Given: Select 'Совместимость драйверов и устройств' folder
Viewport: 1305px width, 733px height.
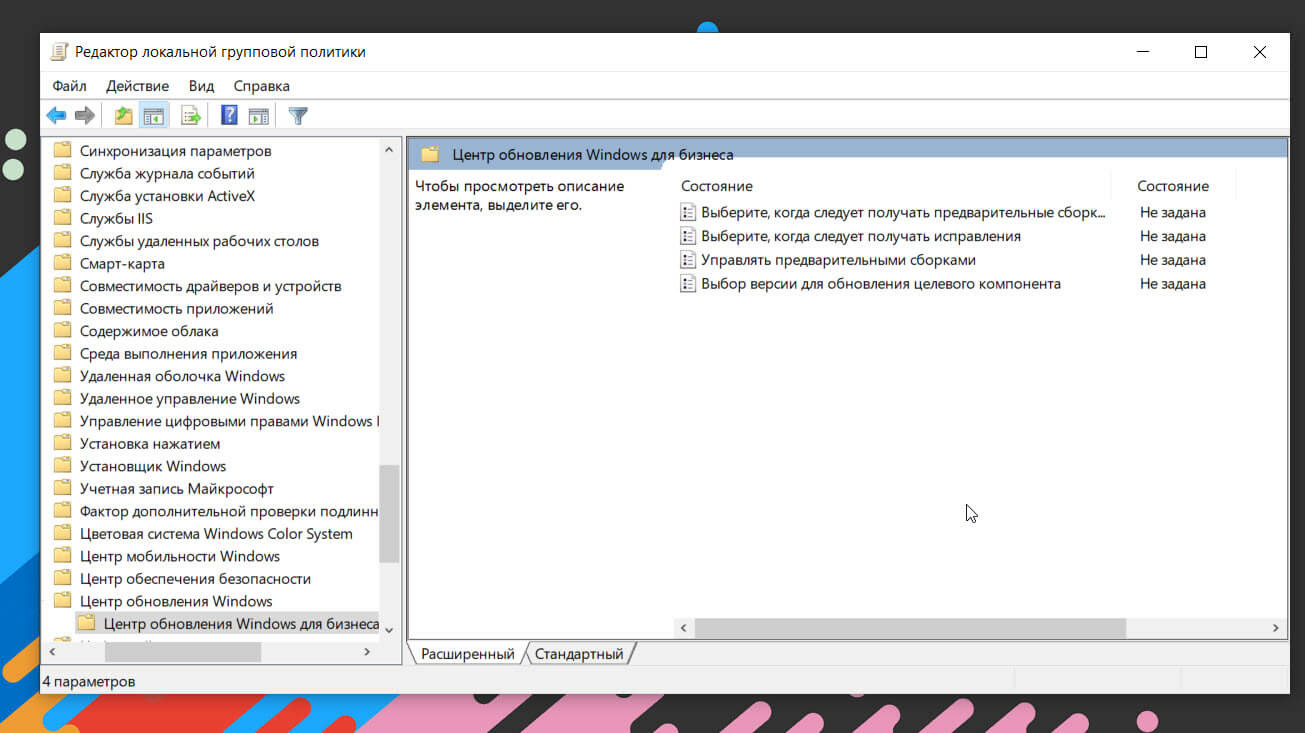Looking at the screenshot, I should 210,286.
